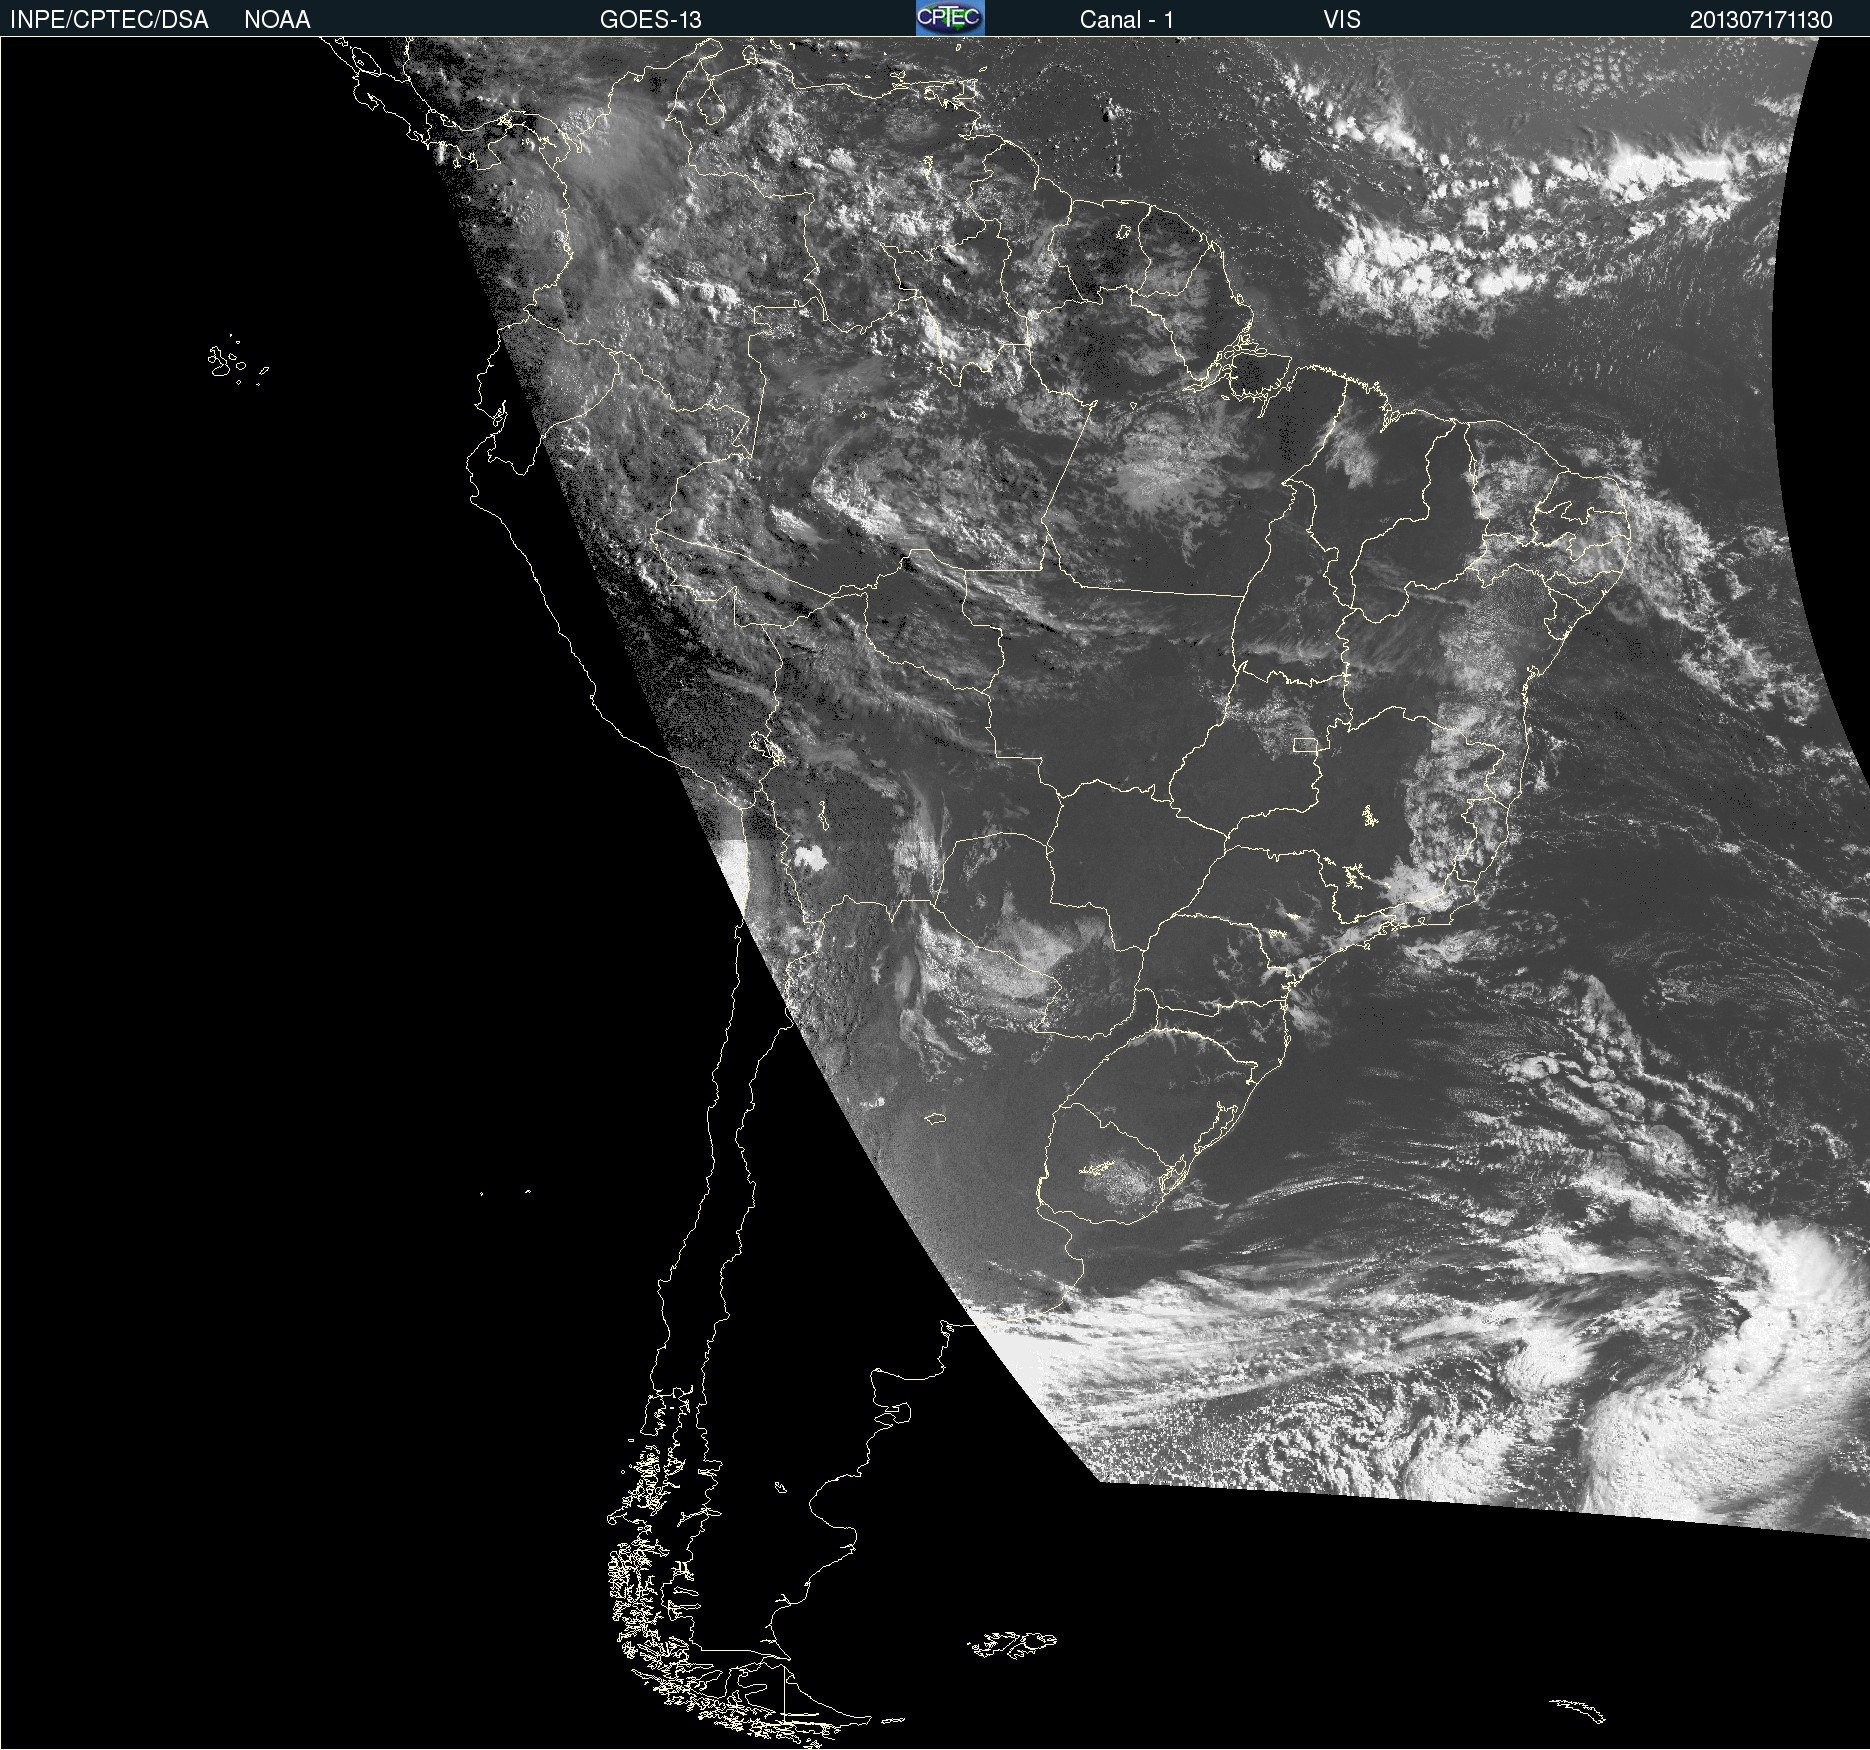This screenshot has height=1750, width=1870.
Task: Click the NOAA label in the header
Action: click(x=277, y=20)
